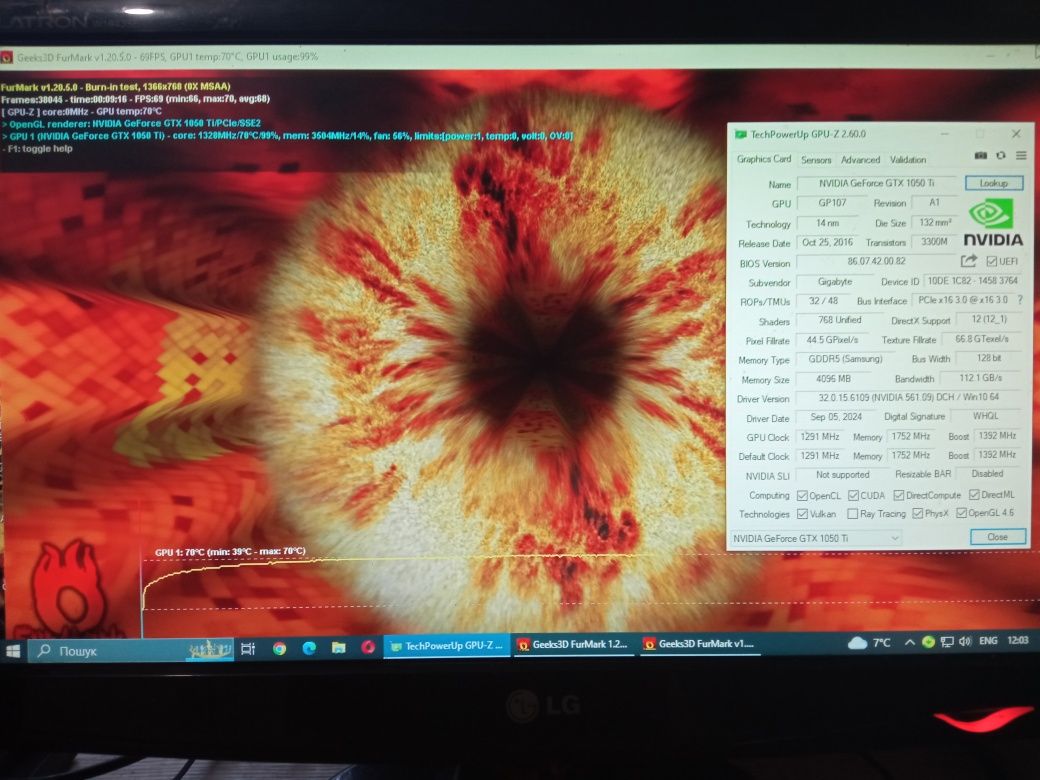Click the 768 Unified shaders field

click(x=839, y=320)
